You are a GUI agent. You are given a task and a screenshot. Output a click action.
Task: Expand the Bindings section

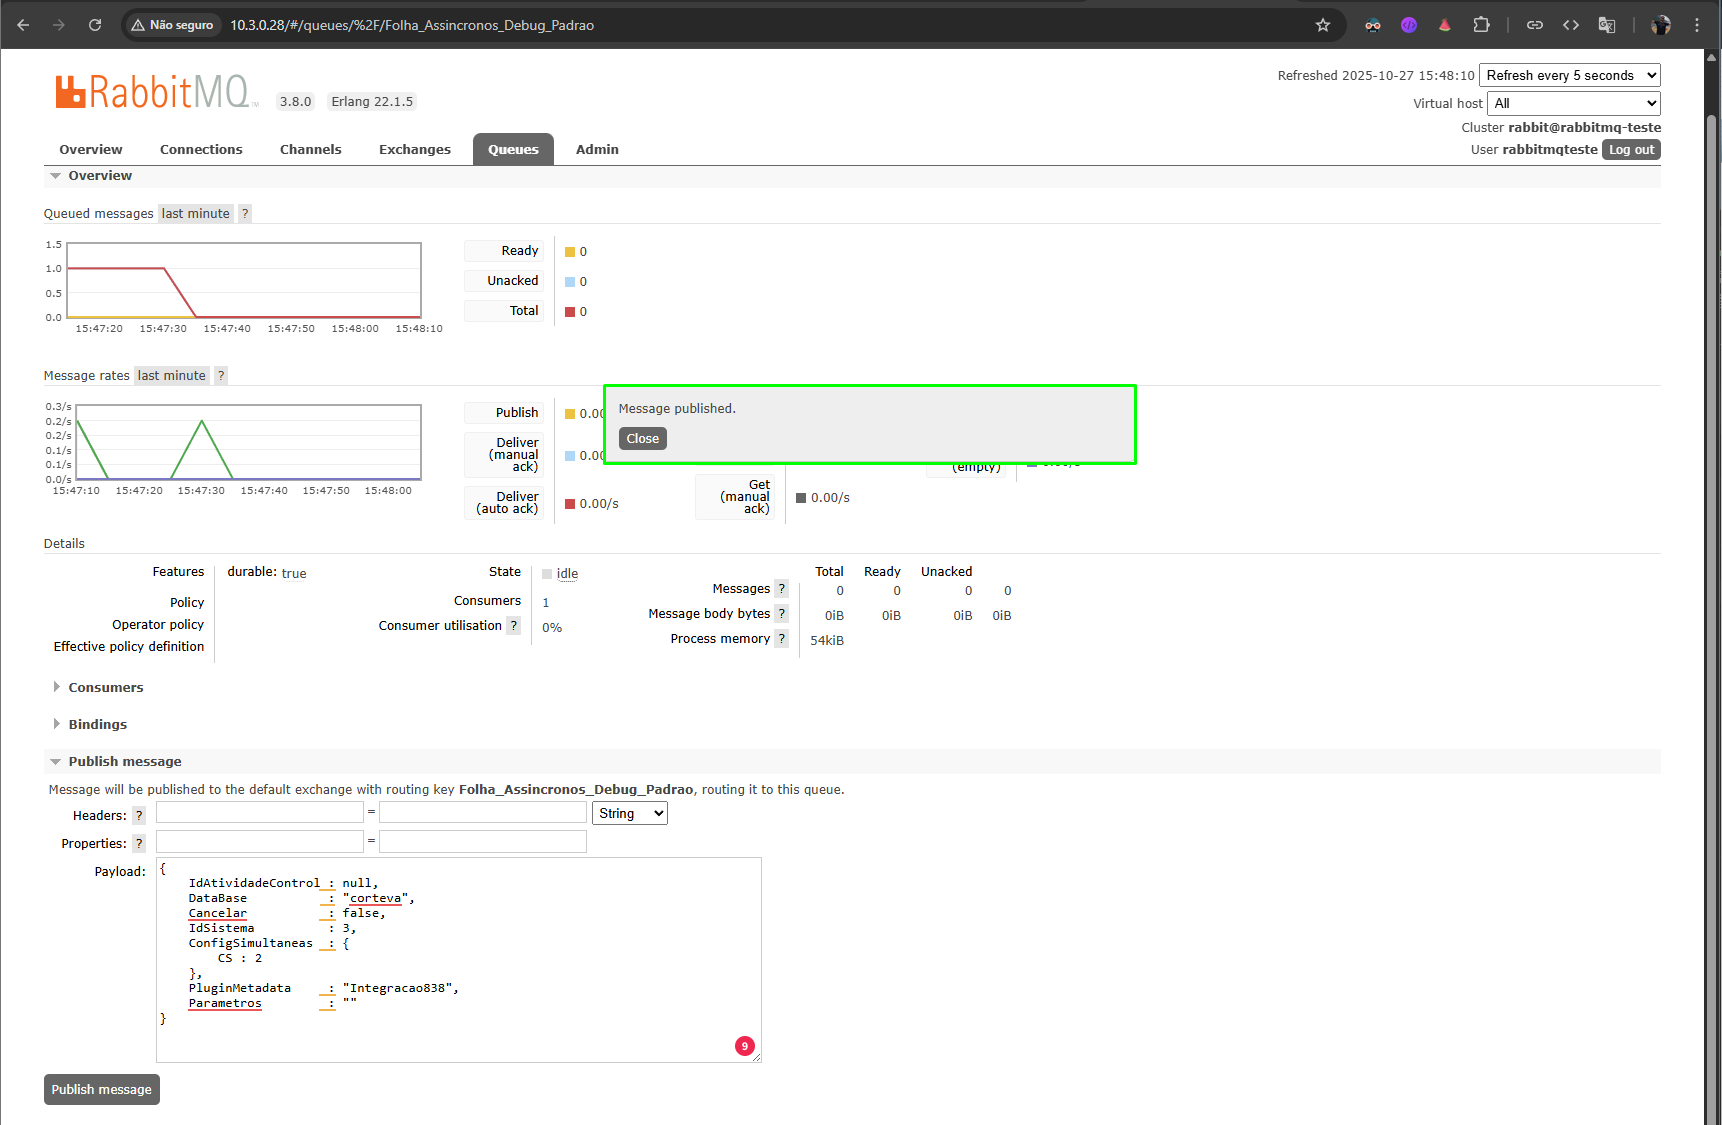click(97, 725)
